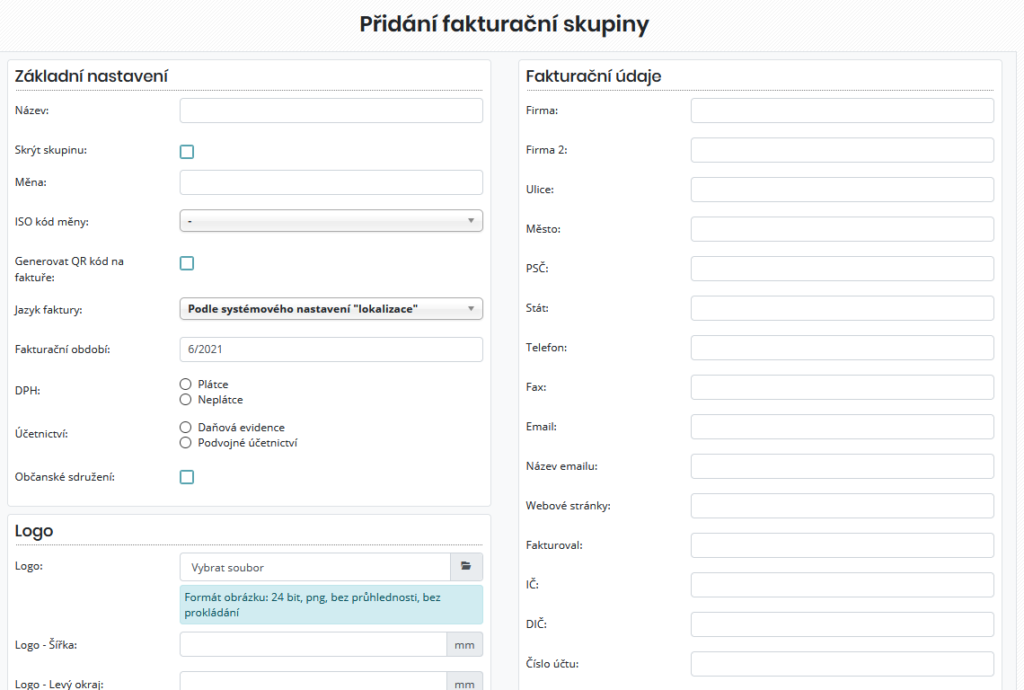1024x690 pixels.
Task: Choose Neplátce for DPH
Action: pos(185,399)
